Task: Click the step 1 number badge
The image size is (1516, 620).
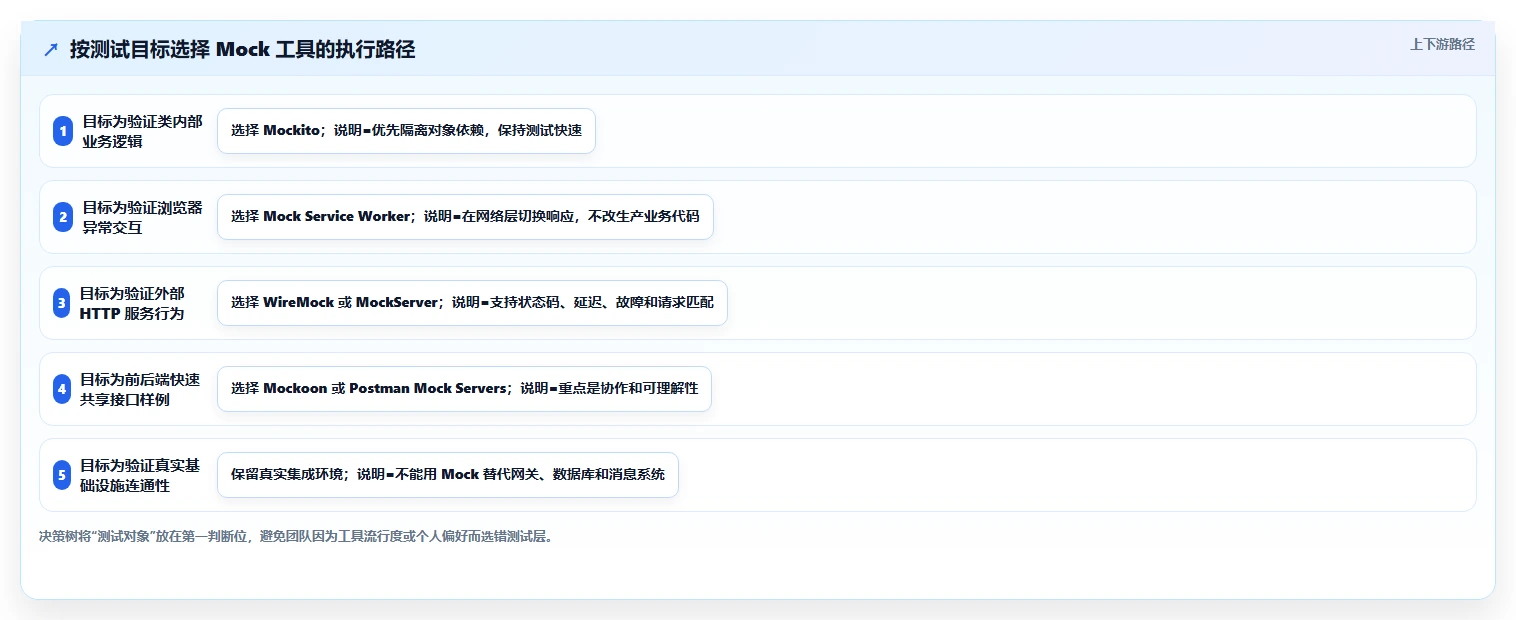Action: point(63,131)
